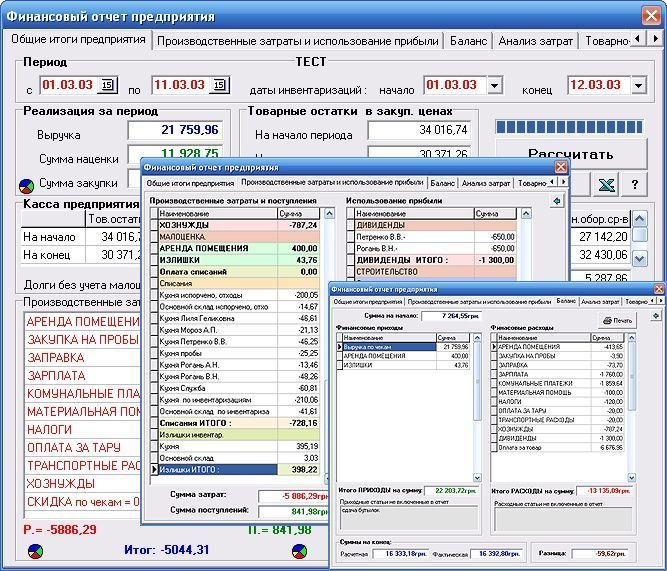Screen dimensions: 667x571
Task: Click Выручка value field 21 759,96
Action: tap(175, 130)
